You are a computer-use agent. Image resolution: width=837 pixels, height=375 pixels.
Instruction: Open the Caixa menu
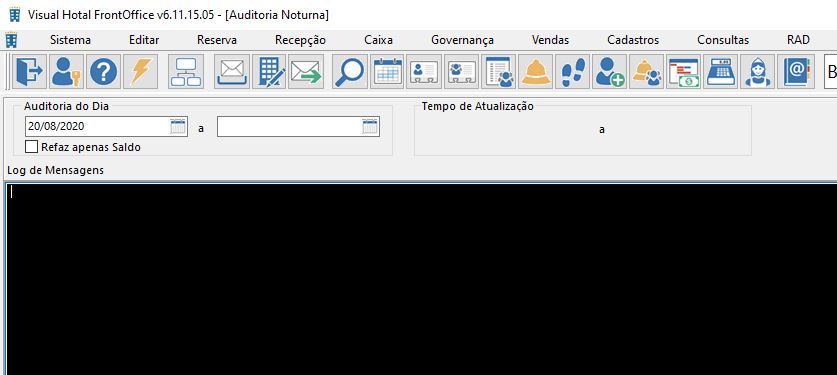pyautogui.click(x=378, y=40)
